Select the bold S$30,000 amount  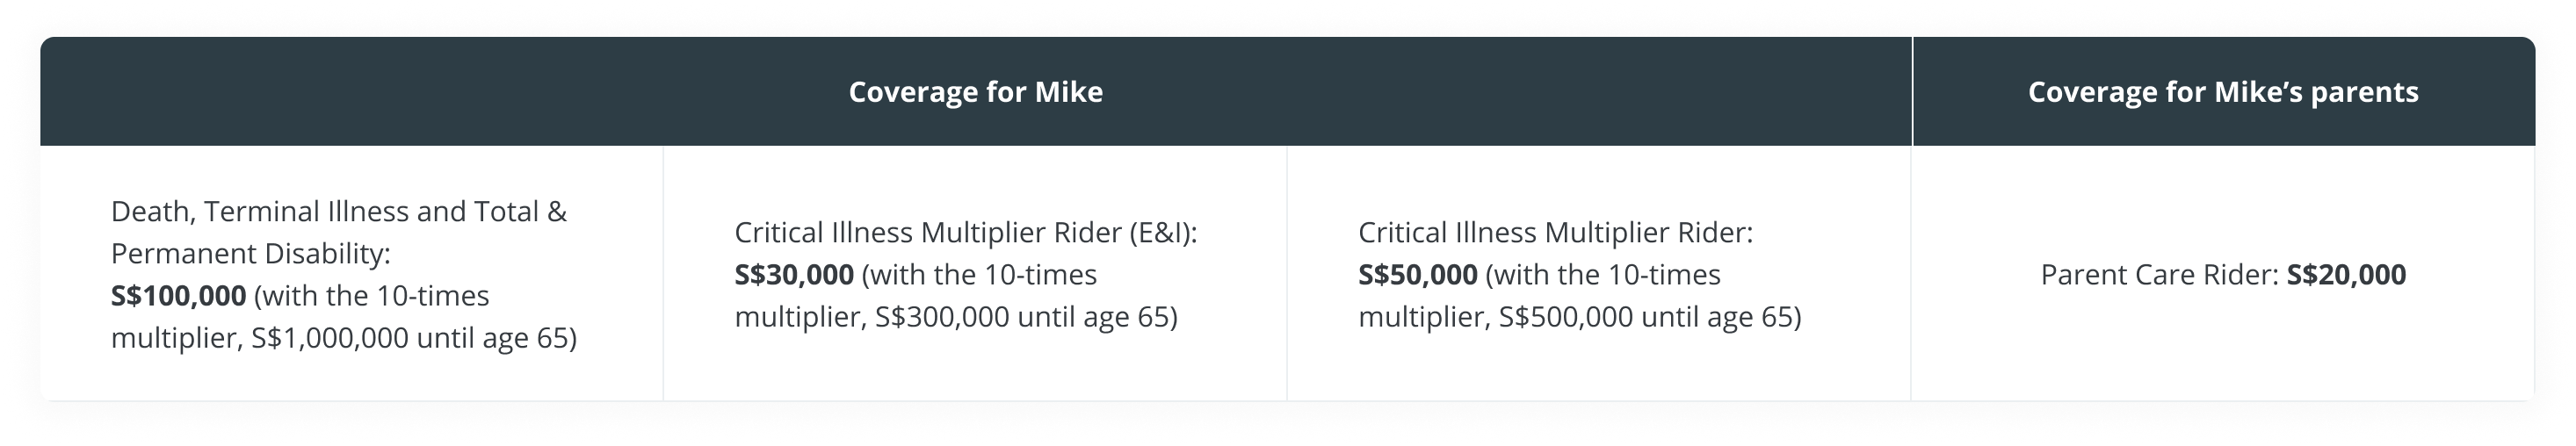click(x=794, y=275)
